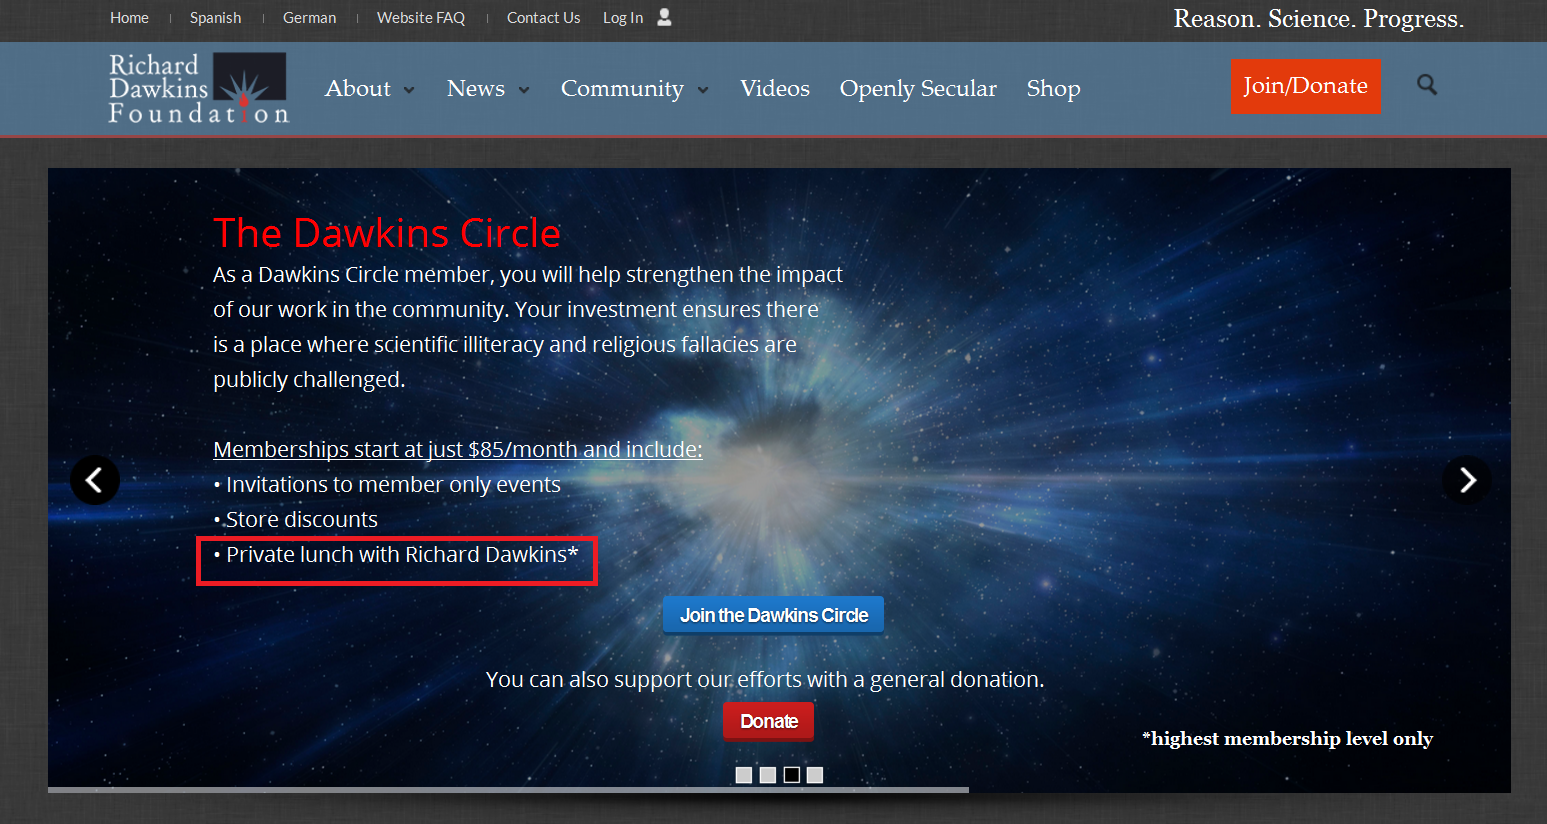Click the search magnifying glass icon

click(x=1427, y=85)
